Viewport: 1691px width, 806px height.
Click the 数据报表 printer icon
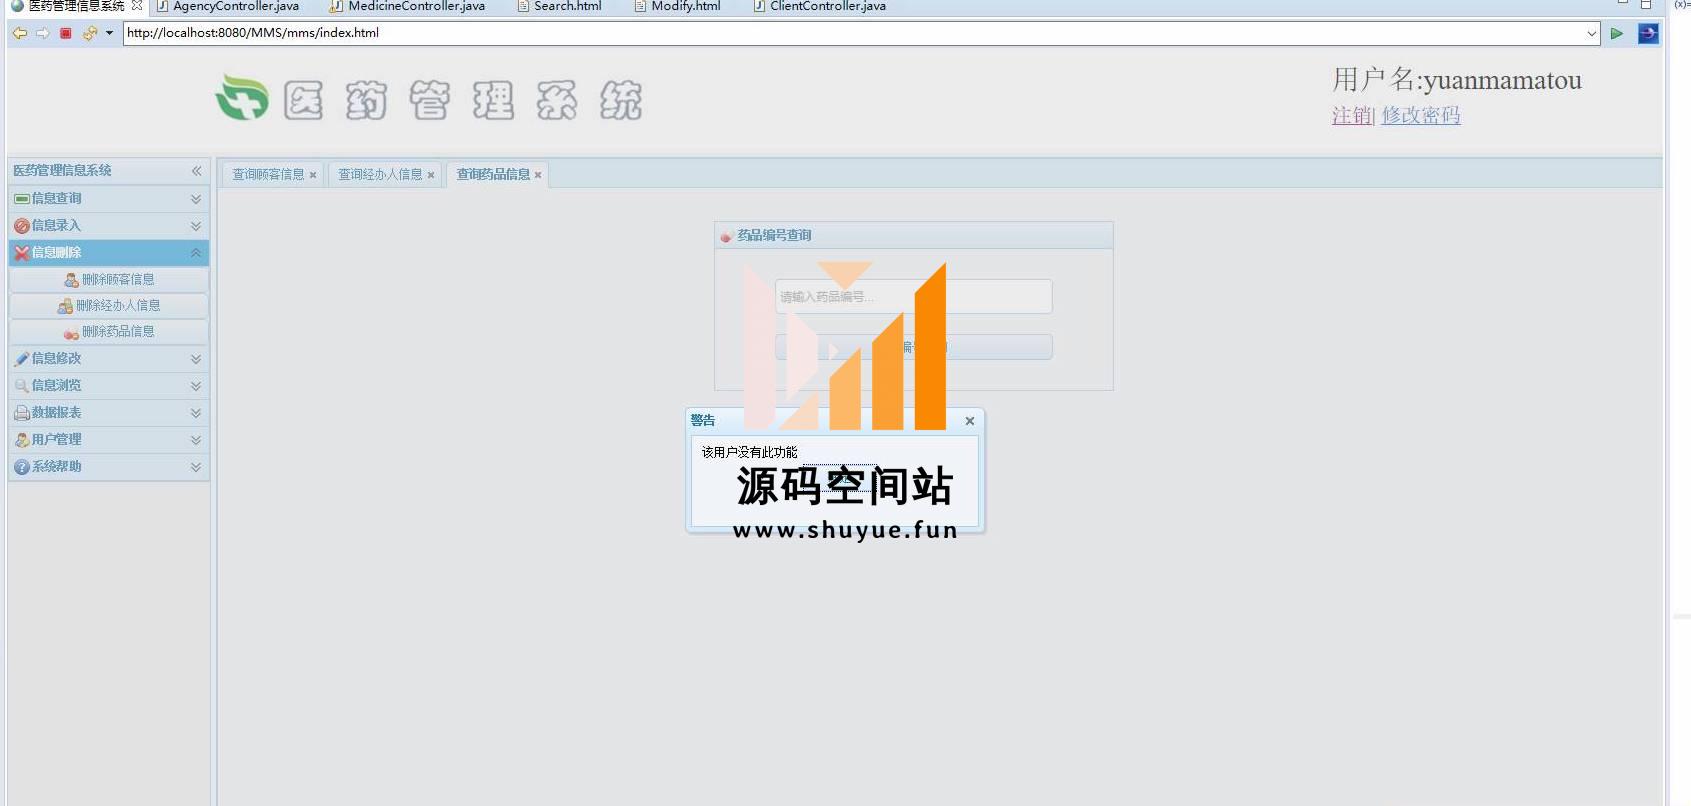tap(21, 413)
